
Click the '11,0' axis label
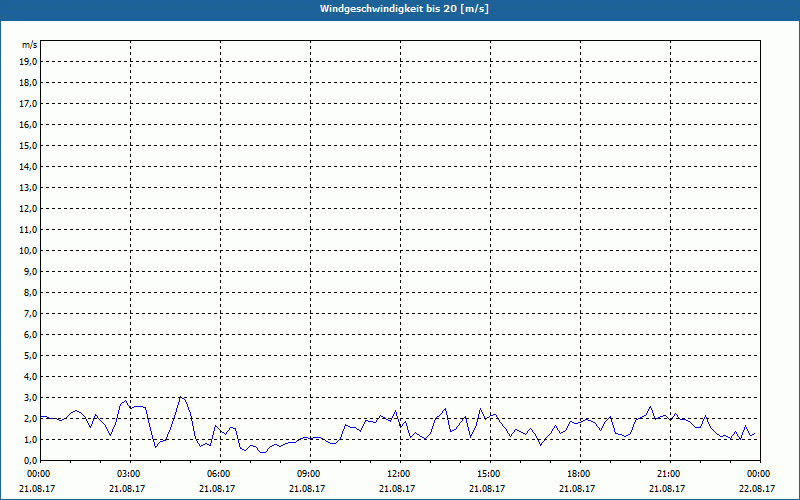(x=28, y=230)
